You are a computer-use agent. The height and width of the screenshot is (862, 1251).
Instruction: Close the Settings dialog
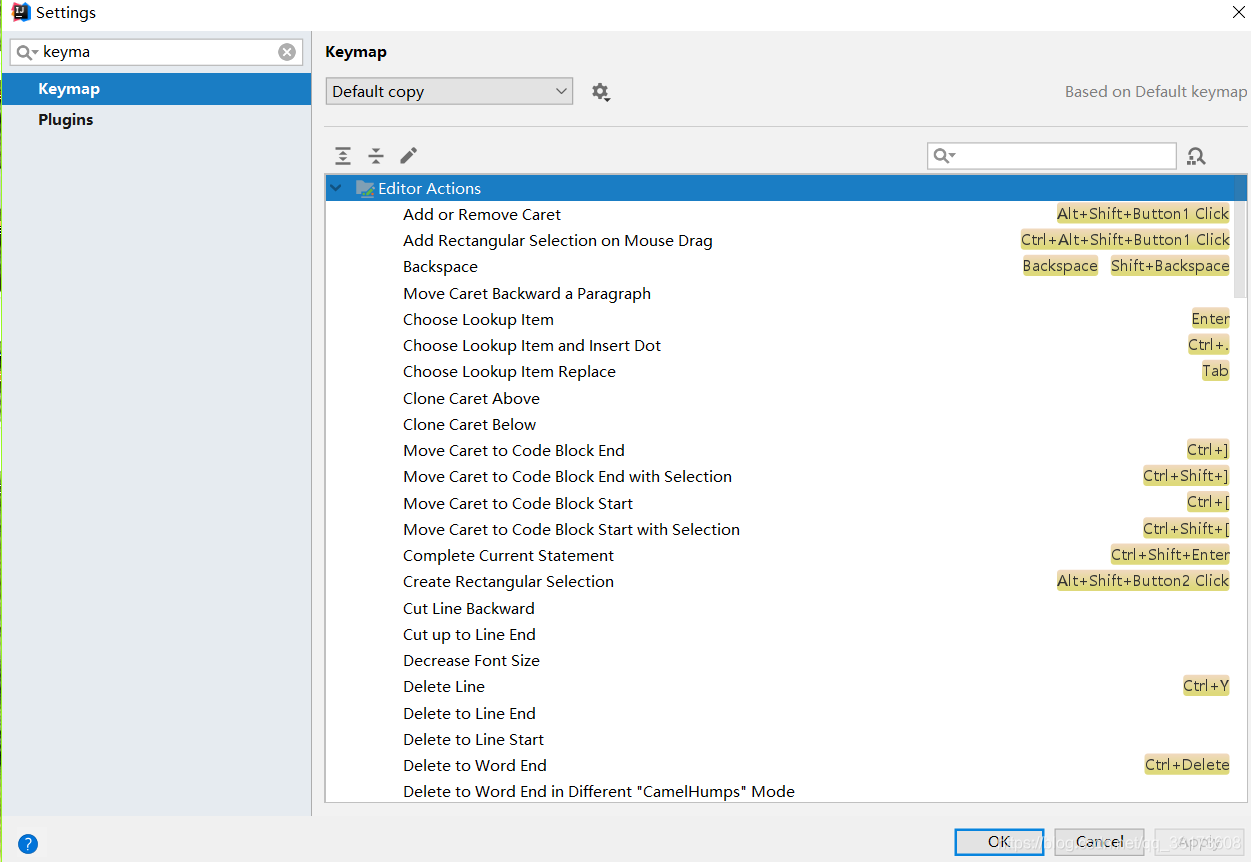click(x=1238, y=12)
